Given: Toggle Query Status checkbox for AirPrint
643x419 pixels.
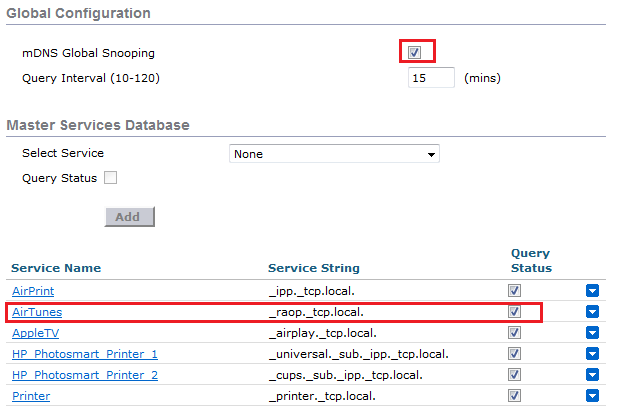Looking at the screenshot, I should coord(515,291).
